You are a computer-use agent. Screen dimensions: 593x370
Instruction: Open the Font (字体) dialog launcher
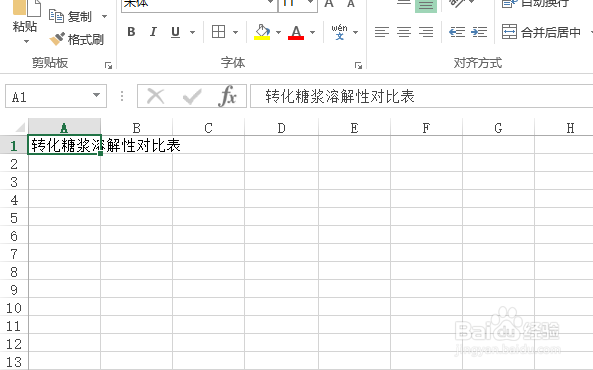(x=358, y=66)
